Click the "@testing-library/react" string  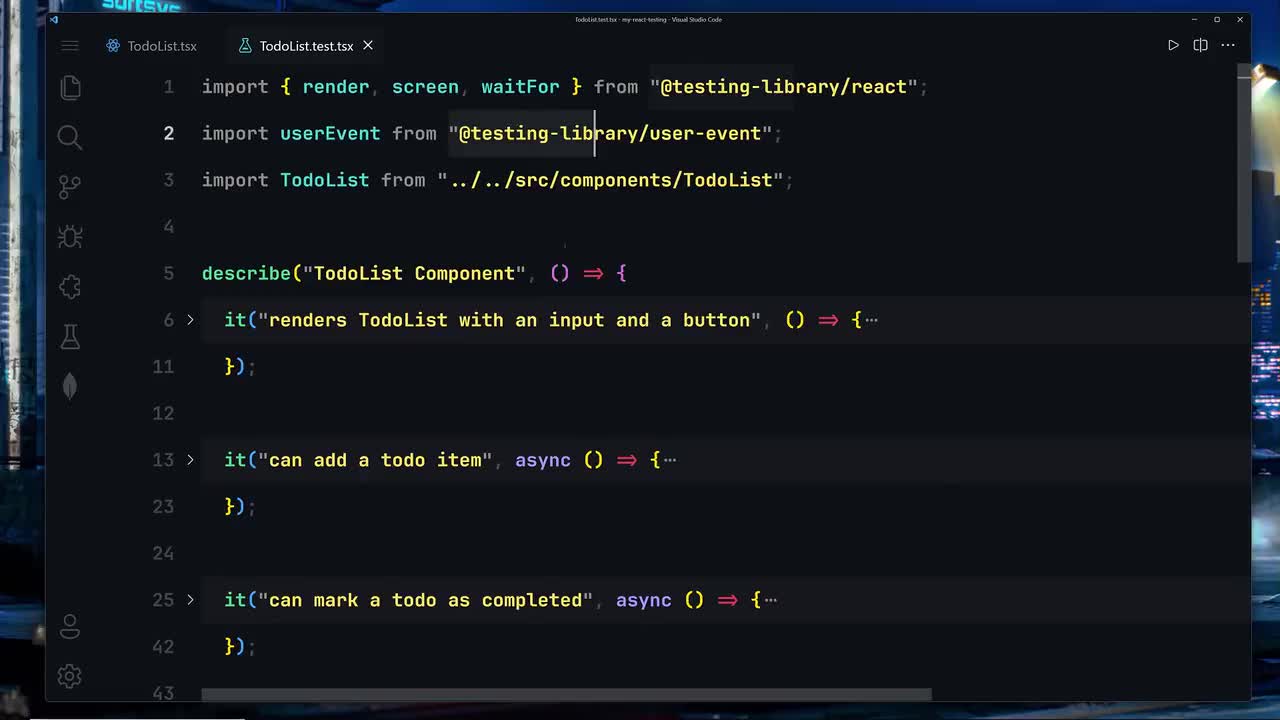(783, 87)
